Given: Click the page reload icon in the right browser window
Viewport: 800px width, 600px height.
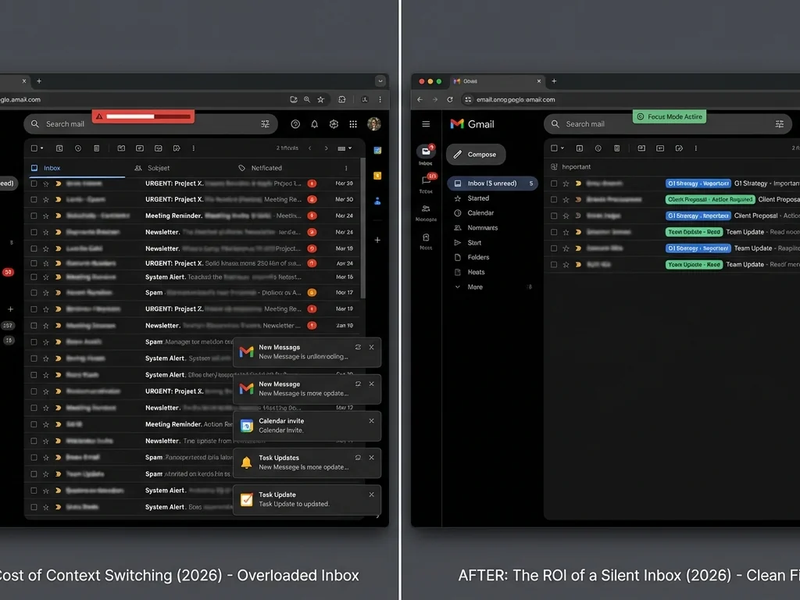Looking at the screenshot, I should tap(451, 100).
